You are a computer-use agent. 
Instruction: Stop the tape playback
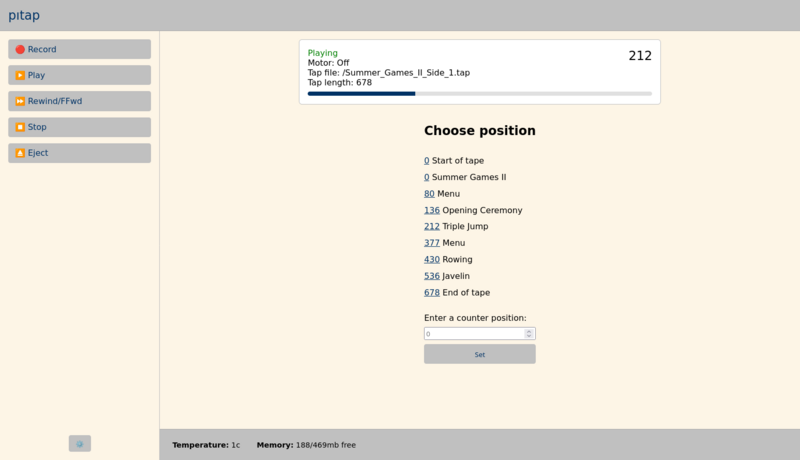(80, 127)
